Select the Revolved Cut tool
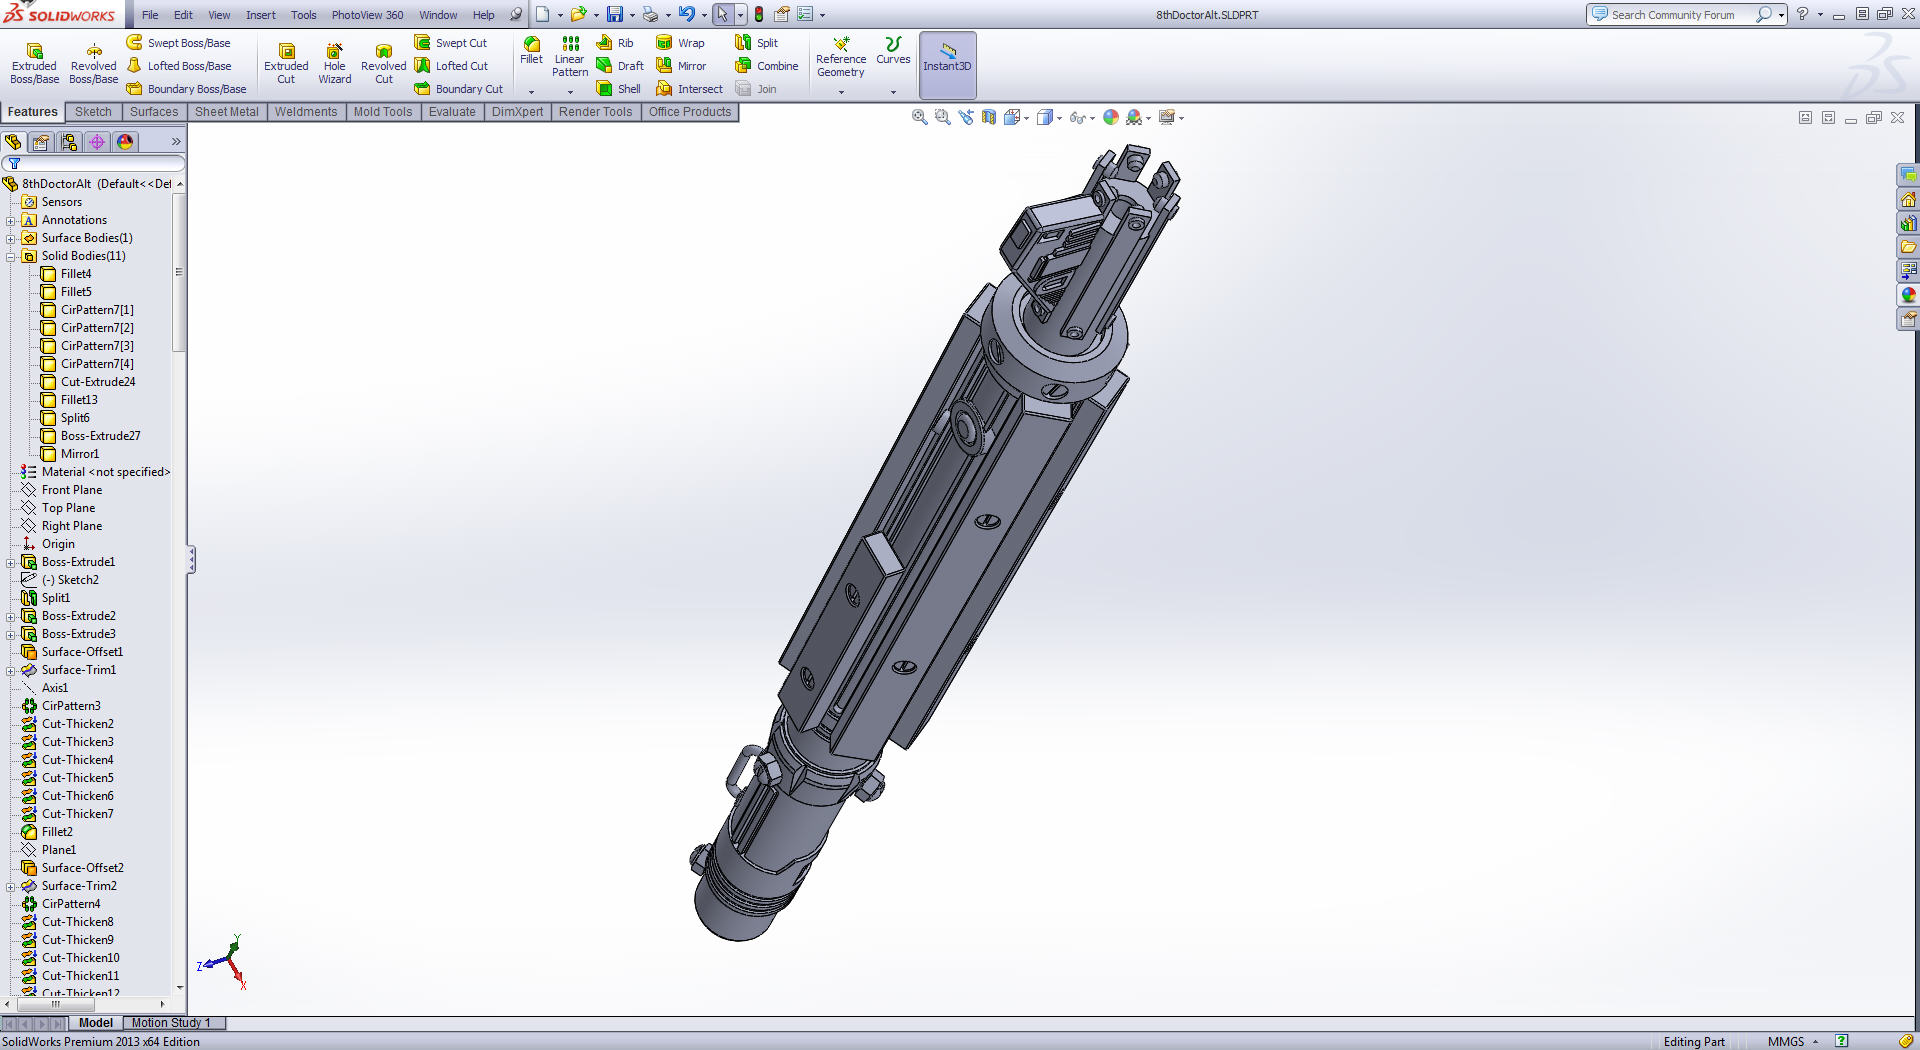 [384, 64]
